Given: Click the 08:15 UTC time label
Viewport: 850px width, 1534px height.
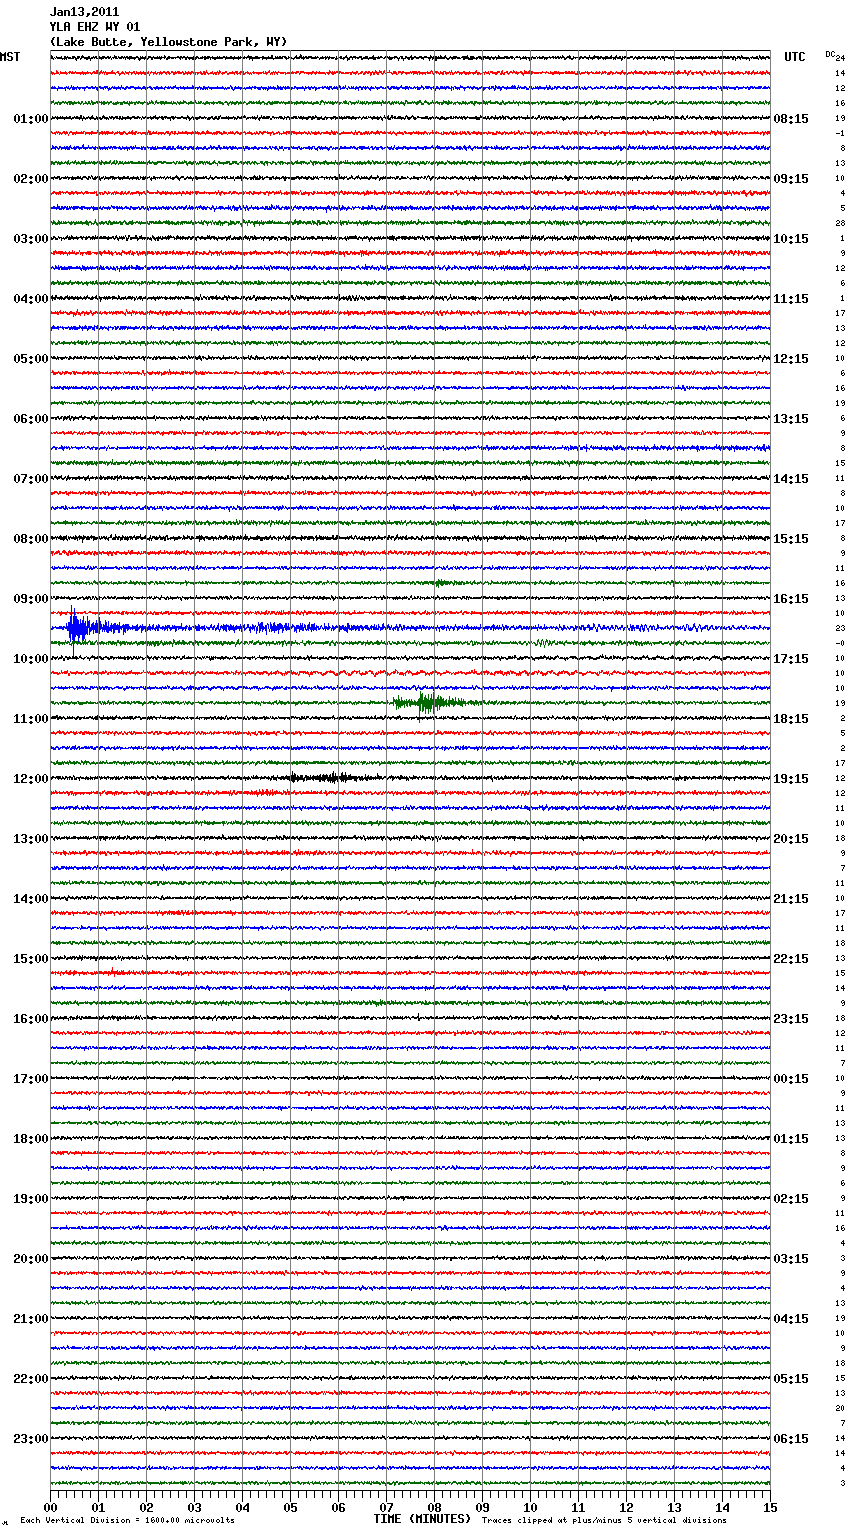Looking at the screenshot, I should pyautogui.click(x=791, y=119).
